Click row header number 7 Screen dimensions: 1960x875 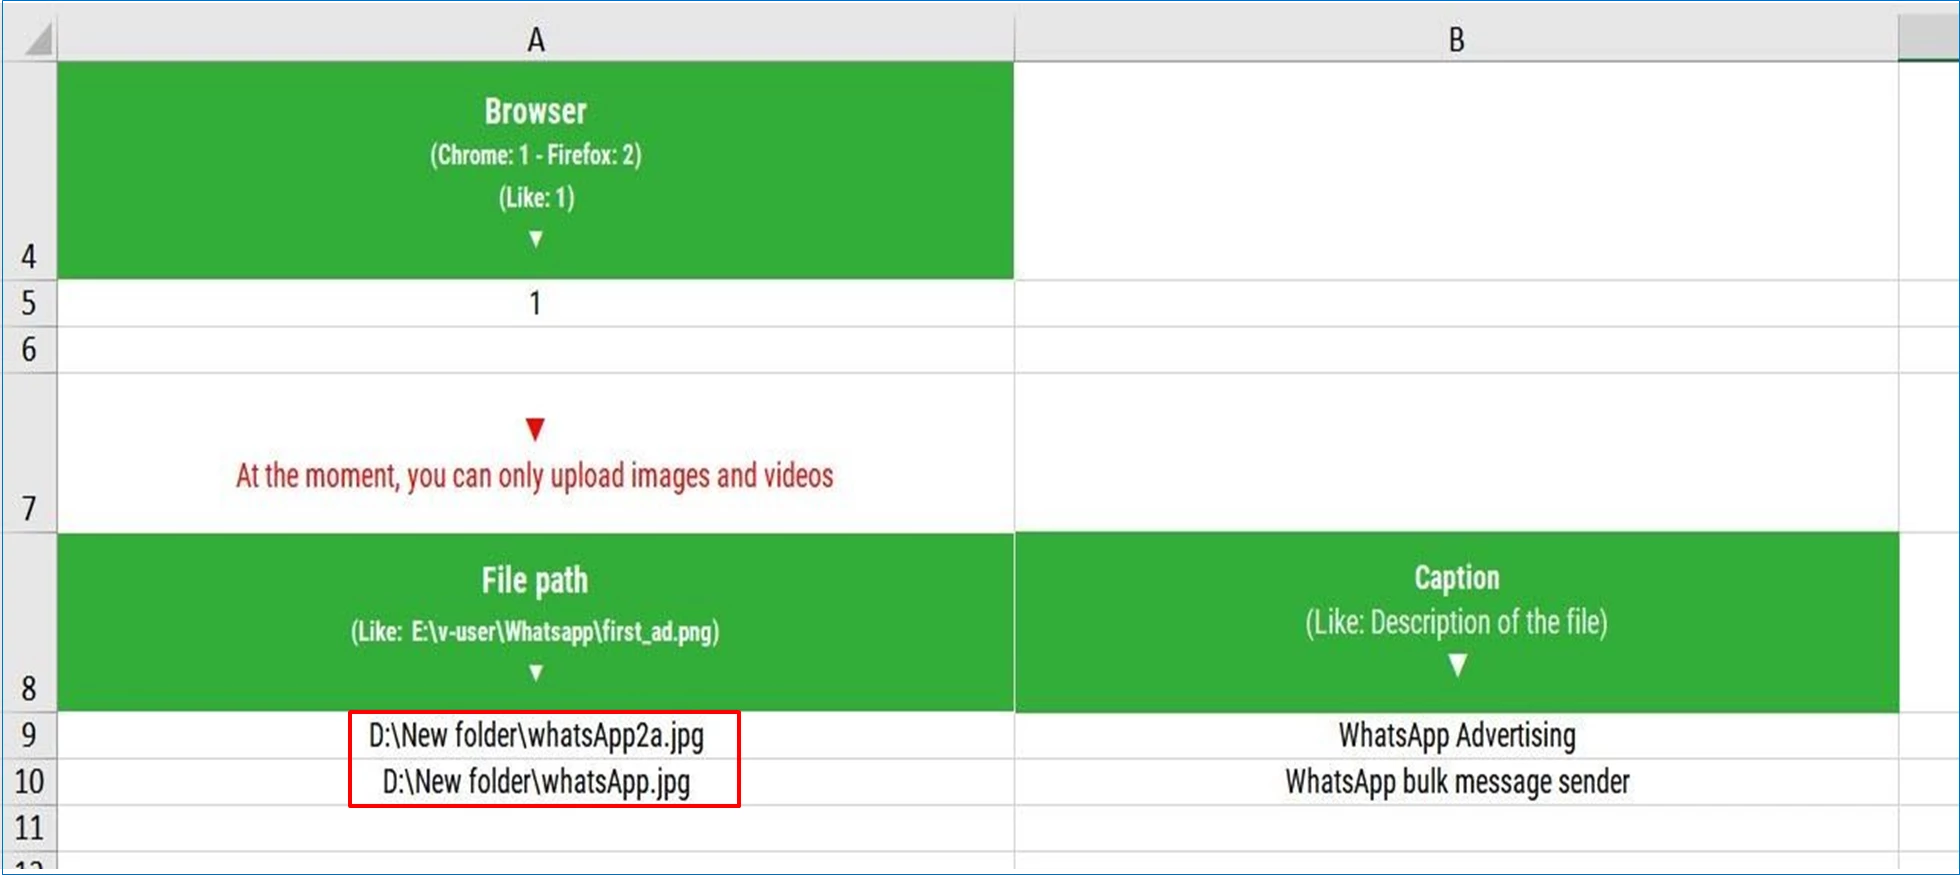(29, 453)
